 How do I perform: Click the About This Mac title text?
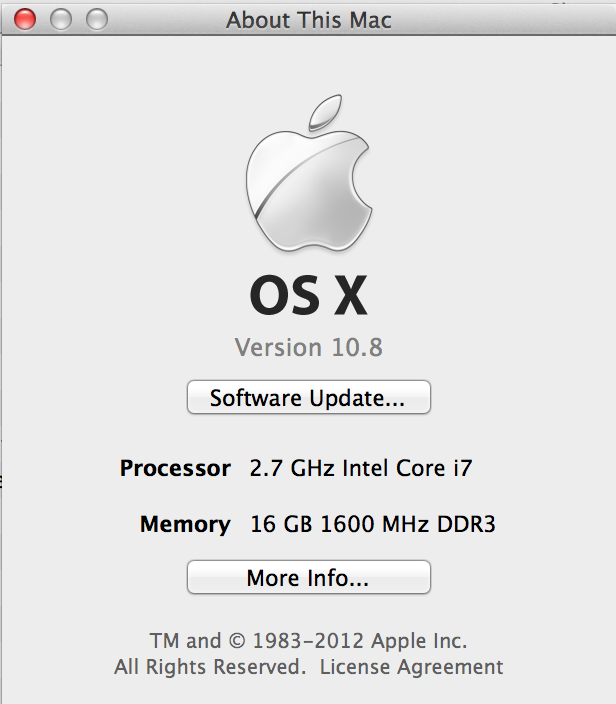308,20
